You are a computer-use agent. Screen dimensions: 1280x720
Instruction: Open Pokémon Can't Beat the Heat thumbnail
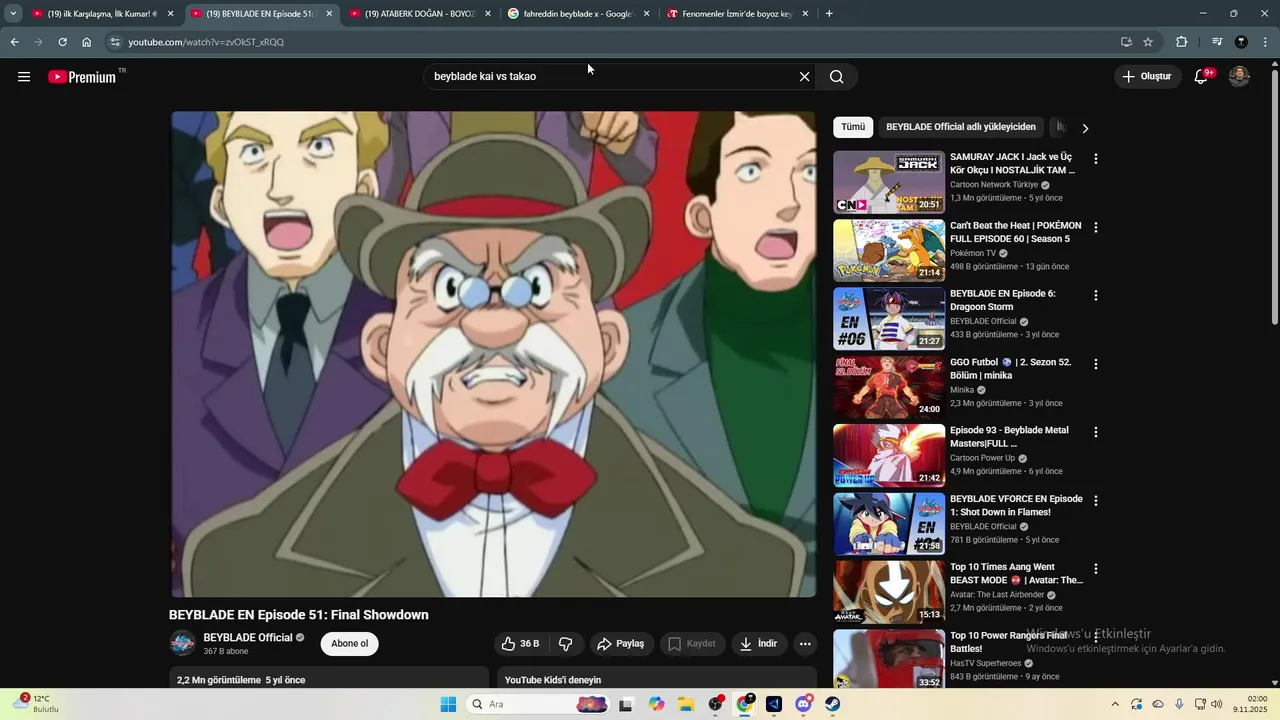click(889, 250)
